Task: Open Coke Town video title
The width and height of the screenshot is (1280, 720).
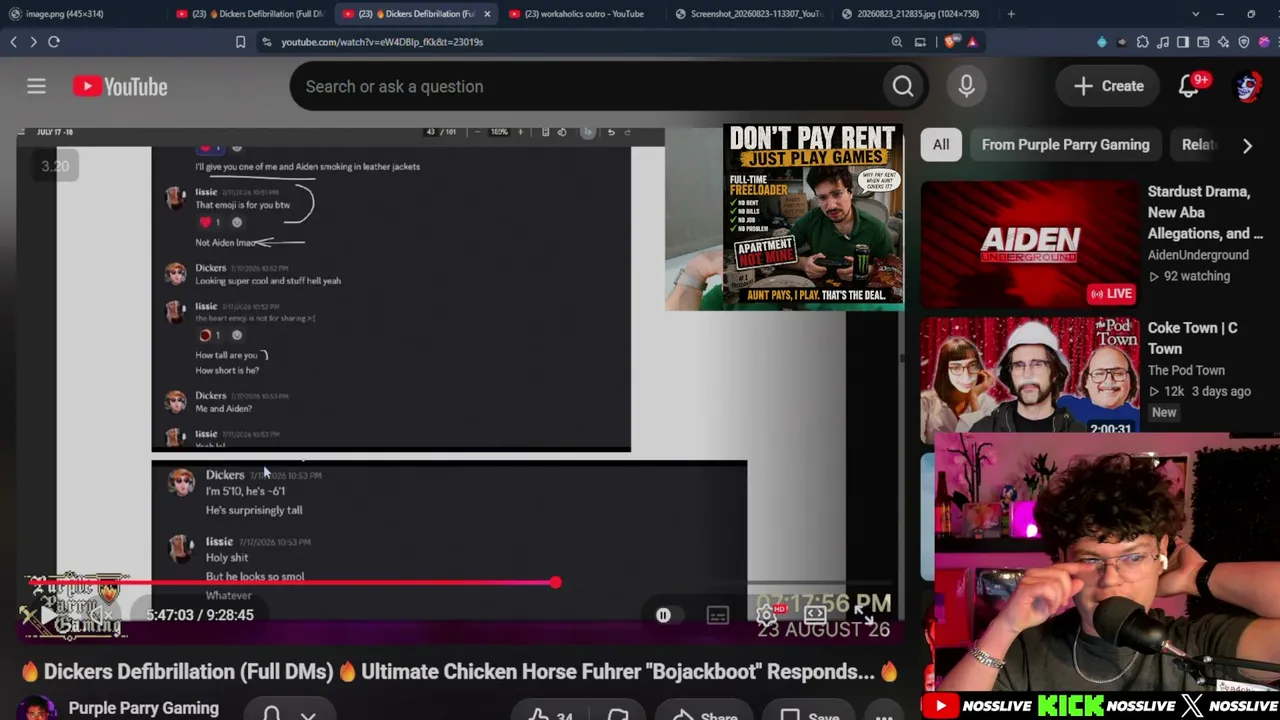Action: coord(1192,338)
